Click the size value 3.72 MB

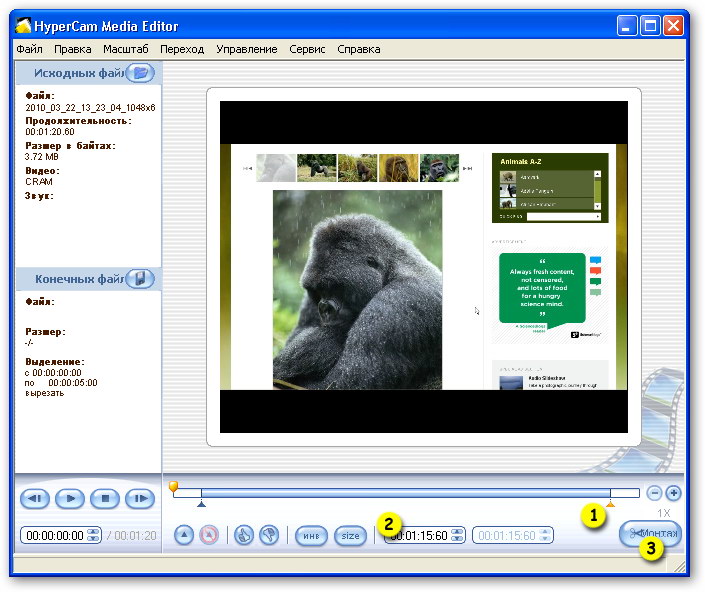42,156
